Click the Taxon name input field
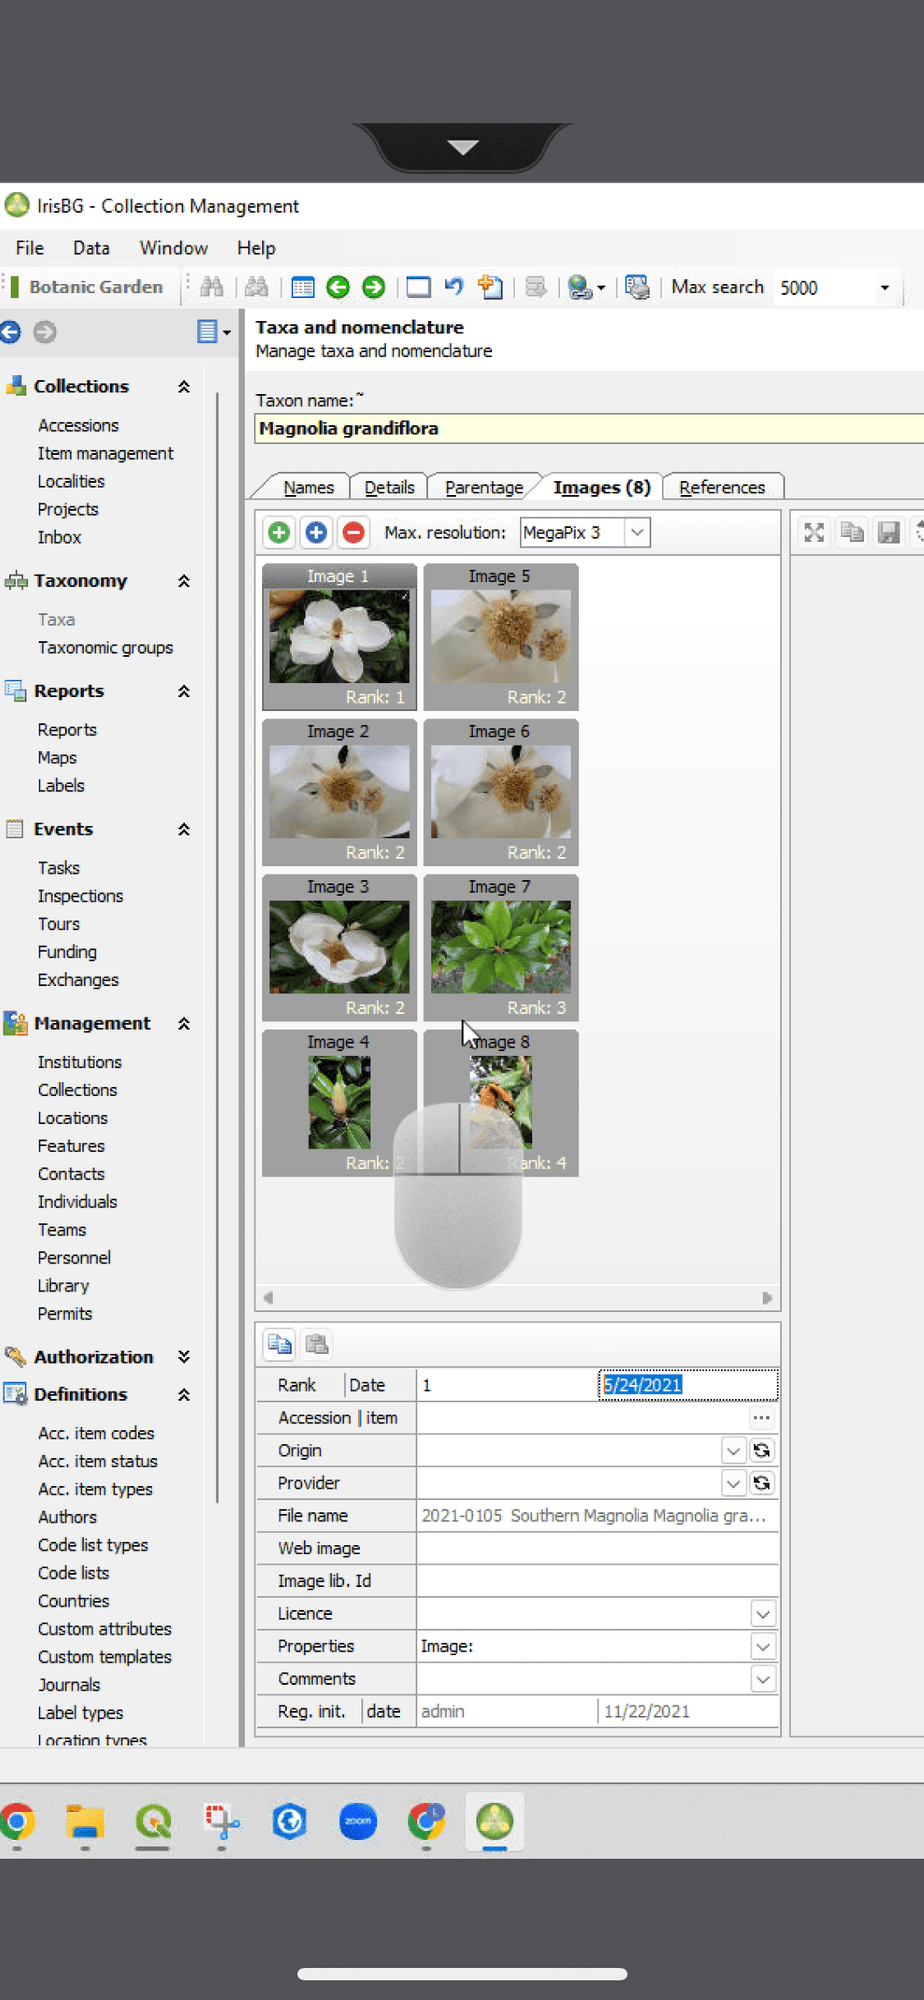This screenshot has height=2000, width=924. pos(590,429)
